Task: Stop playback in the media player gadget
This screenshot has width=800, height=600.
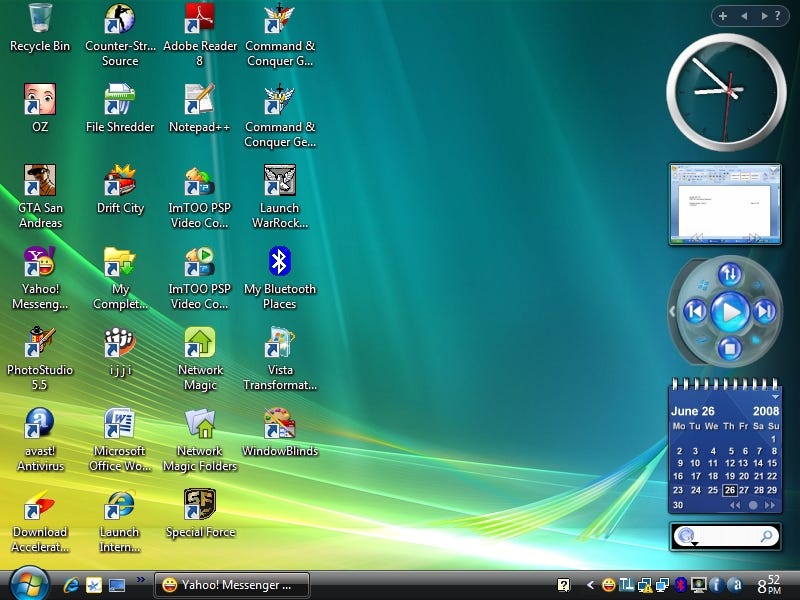Action: click(x=730, y=349)
